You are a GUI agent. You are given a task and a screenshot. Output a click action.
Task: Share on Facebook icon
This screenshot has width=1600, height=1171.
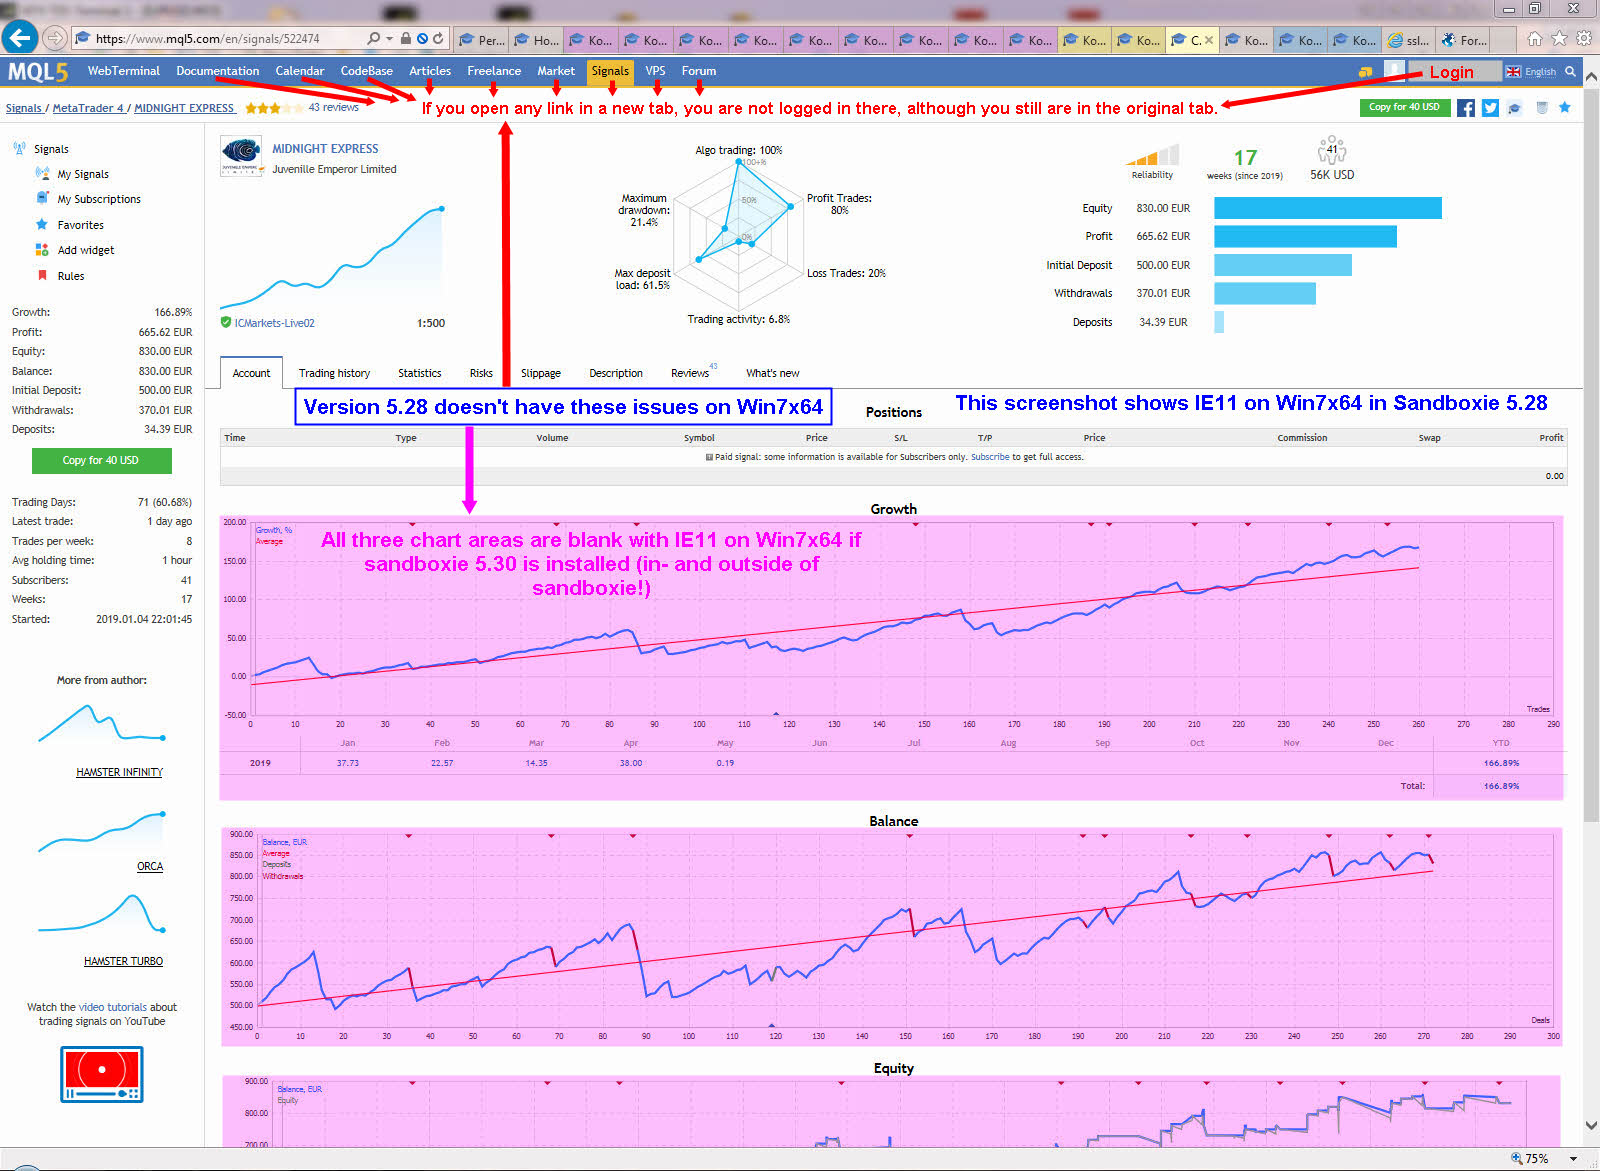[1466, 108]
